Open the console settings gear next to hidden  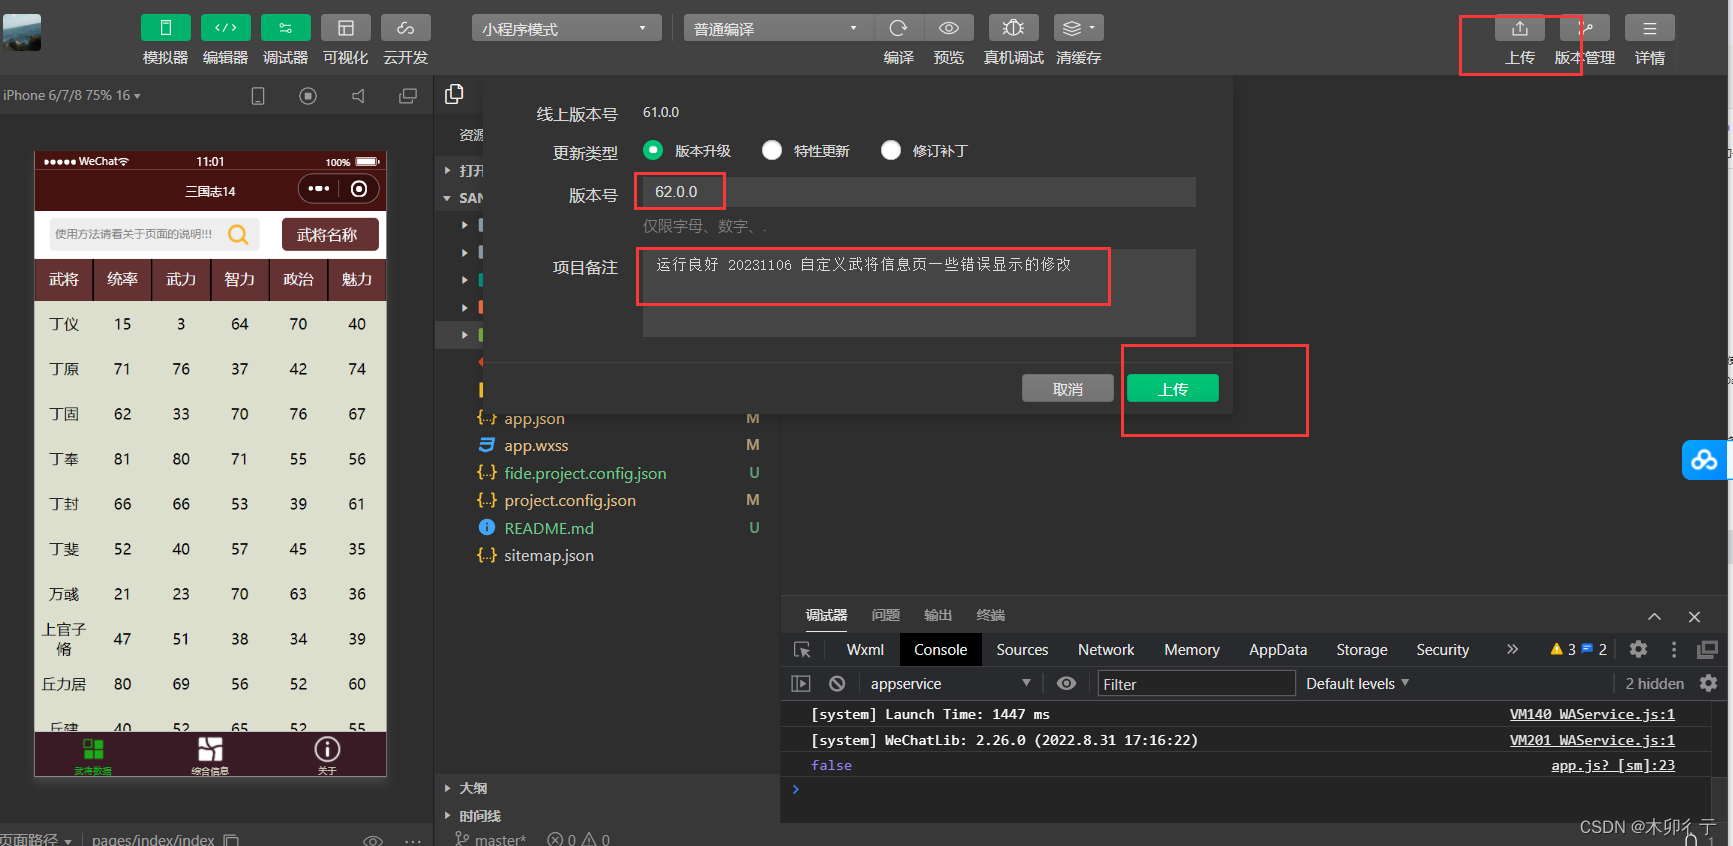(1709, 683)
